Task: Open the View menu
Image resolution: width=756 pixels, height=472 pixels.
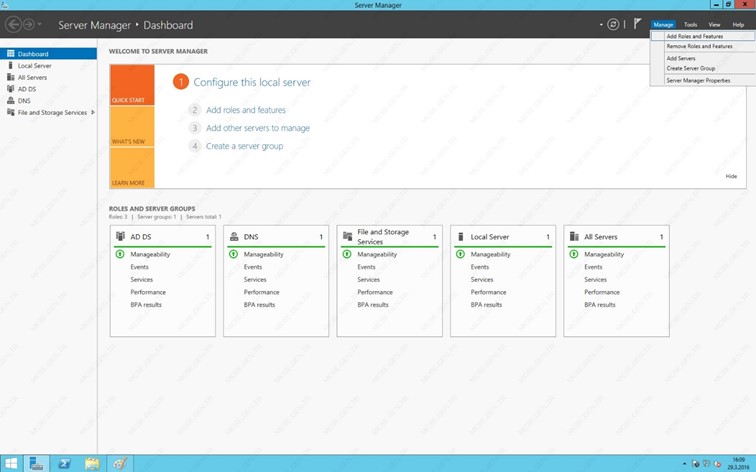Action: [714, 25]
